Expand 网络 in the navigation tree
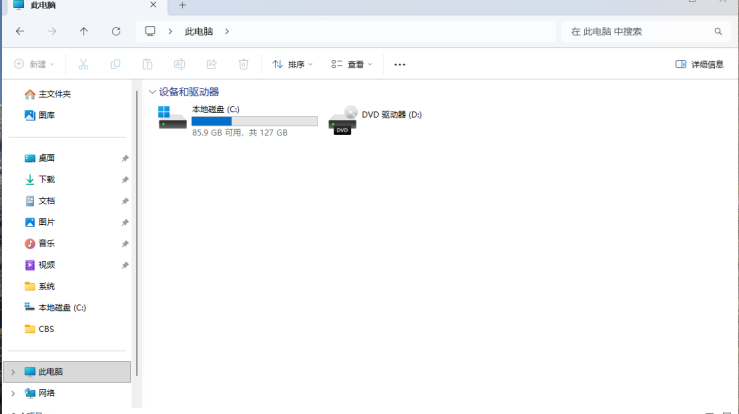This screenshot has width=739, height=414. 13,393
